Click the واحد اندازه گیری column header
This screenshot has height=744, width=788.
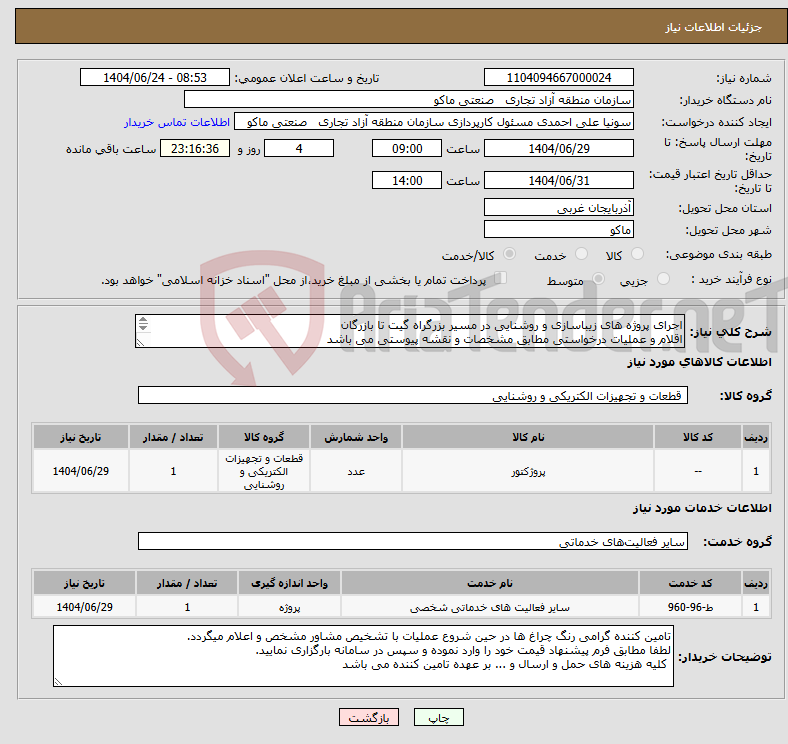289,583
